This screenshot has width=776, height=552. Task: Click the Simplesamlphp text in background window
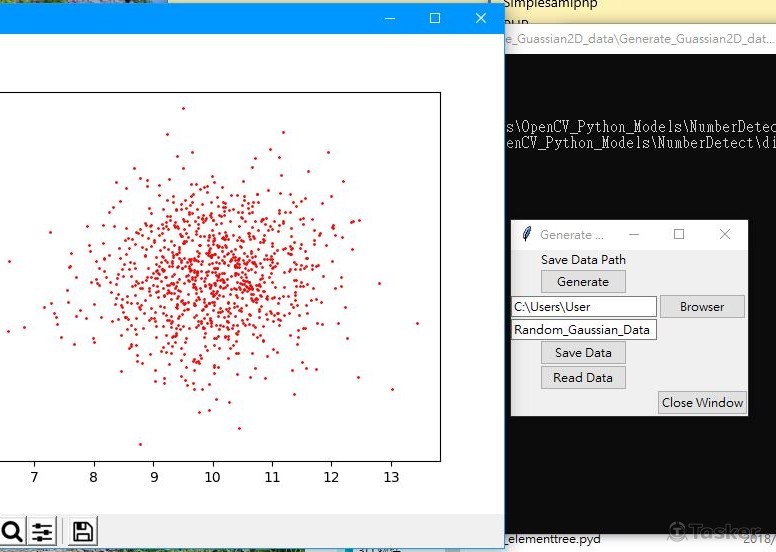click(x=550, y=4)
